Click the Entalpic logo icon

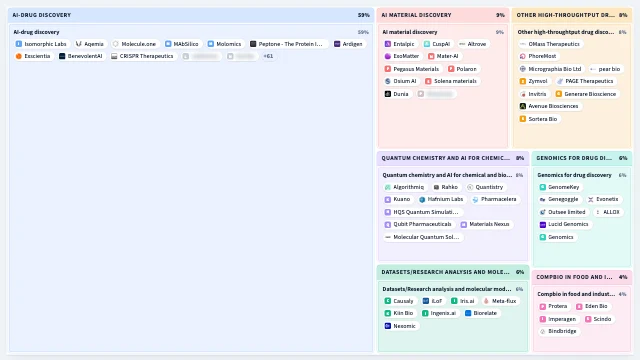tap(388, 44)
